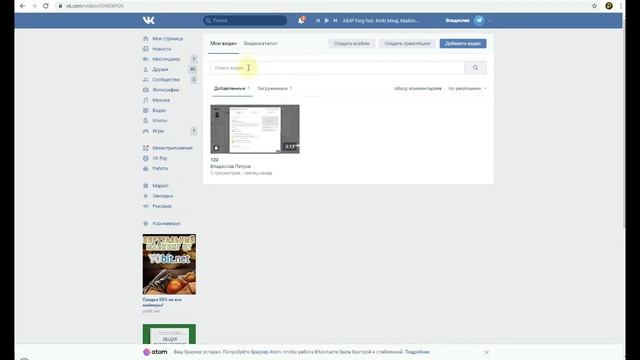The height and width of the screenshot is (360, 640).
Task: Skip to next track in header player
Action: 335,20
